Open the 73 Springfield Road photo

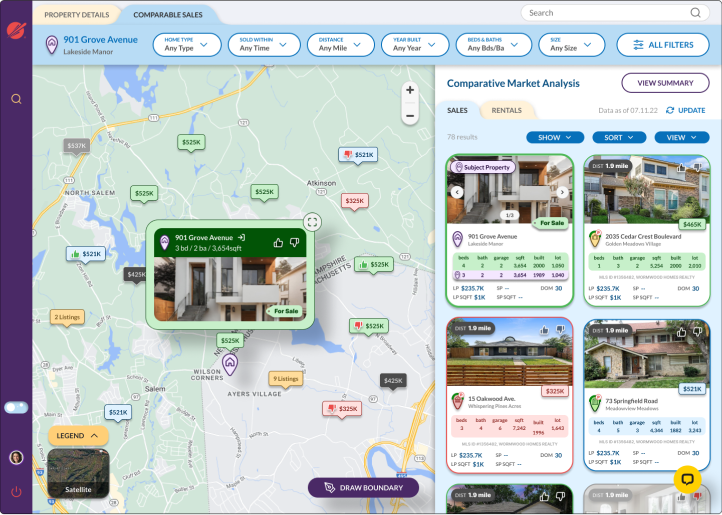pyautogui.click(x=646, y=355)
